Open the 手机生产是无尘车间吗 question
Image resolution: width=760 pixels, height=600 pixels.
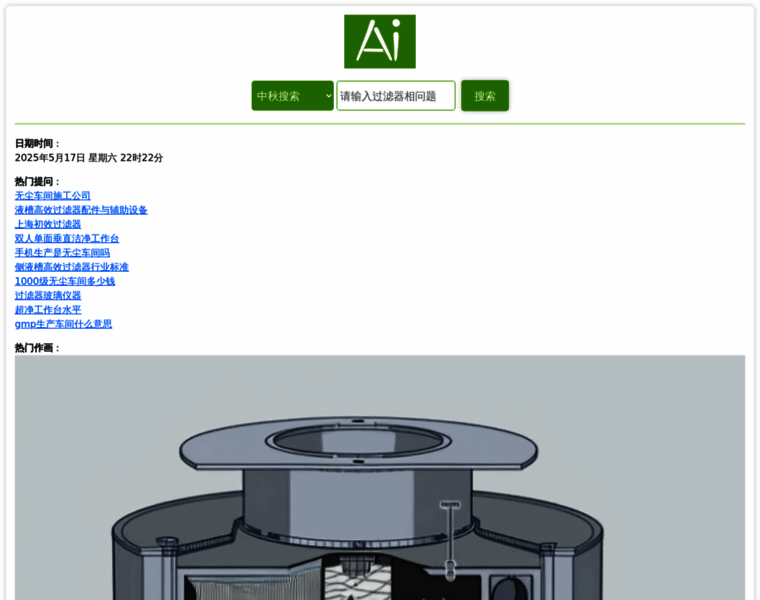(62, 253)
